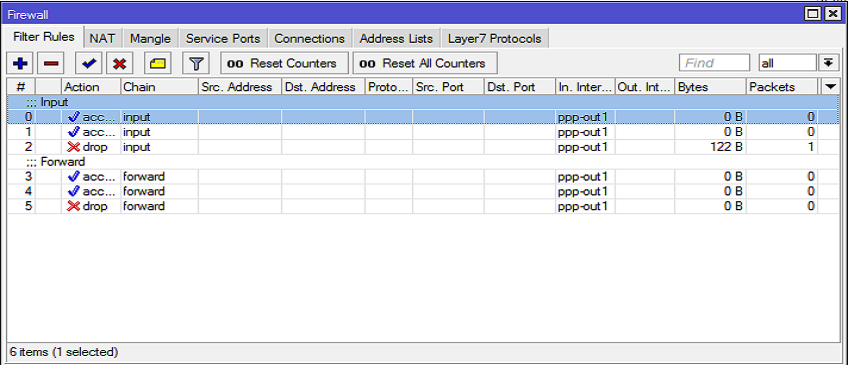849x366 pixels.
Task: Sort by Out. Int... column header
Action: (x=645, y=87)
